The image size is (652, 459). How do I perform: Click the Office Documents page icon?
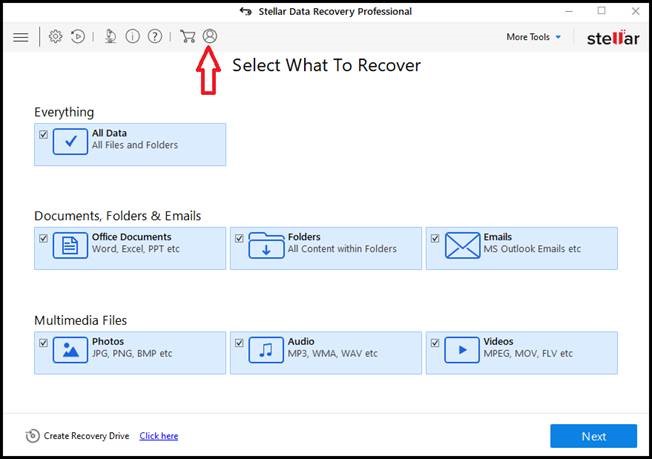[x=70, y=246]
